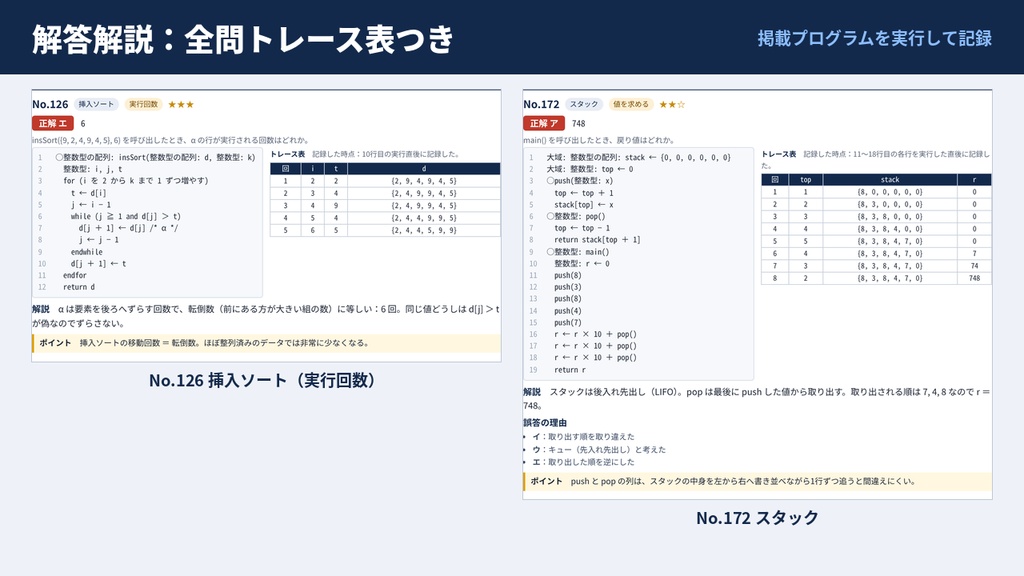The width and height of the screenshot is (1024, 576).
Task: Click the question text starting with insSort({9, 2, 4, 9, 4, 5}, 6)
Action: (x=170, y=140)
